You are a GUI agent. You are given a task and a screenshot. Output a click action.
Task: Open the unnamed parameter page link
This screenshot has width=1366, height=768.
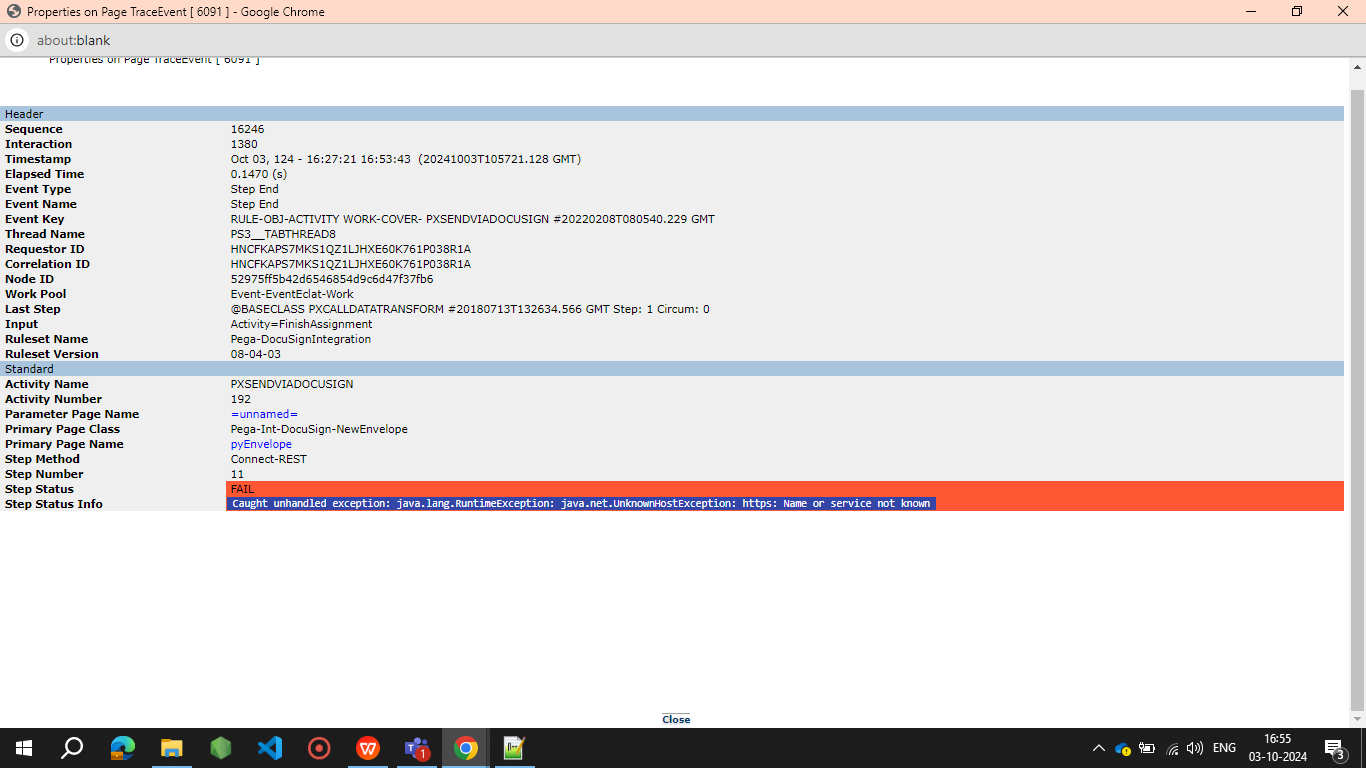tap(264, 413)
